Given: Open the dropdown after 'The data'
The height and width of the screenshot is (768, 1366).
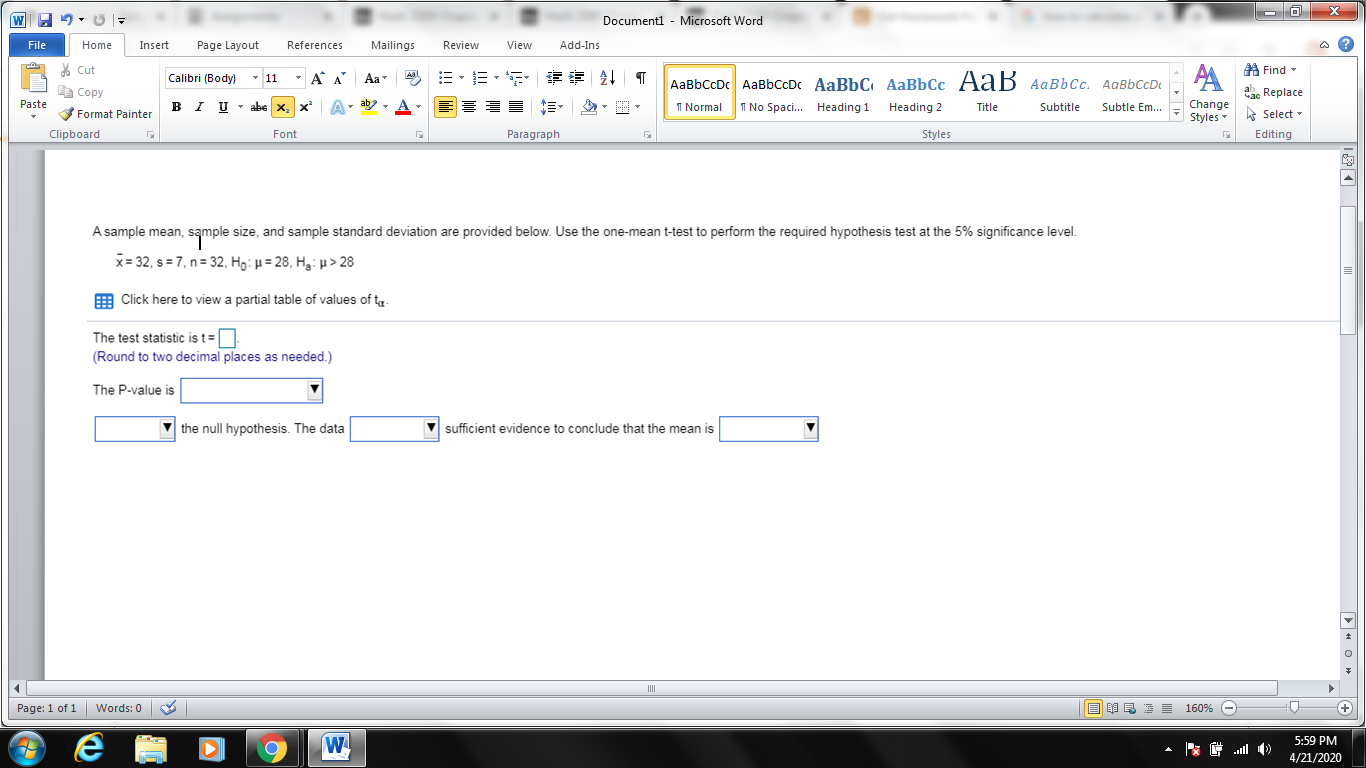Looking at the screenshot, I should [394, 429].
